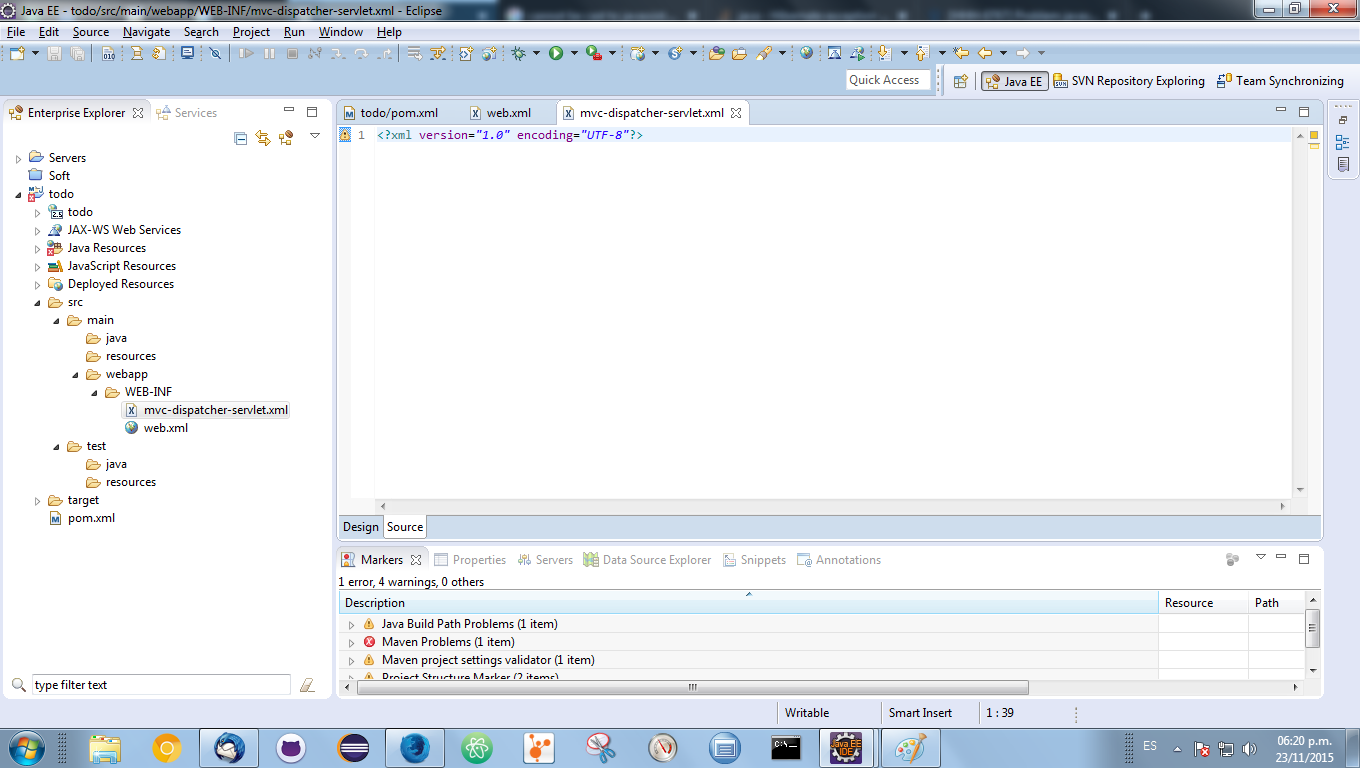
Task: Click the Quick Access search field
Action: coord(888,80)
